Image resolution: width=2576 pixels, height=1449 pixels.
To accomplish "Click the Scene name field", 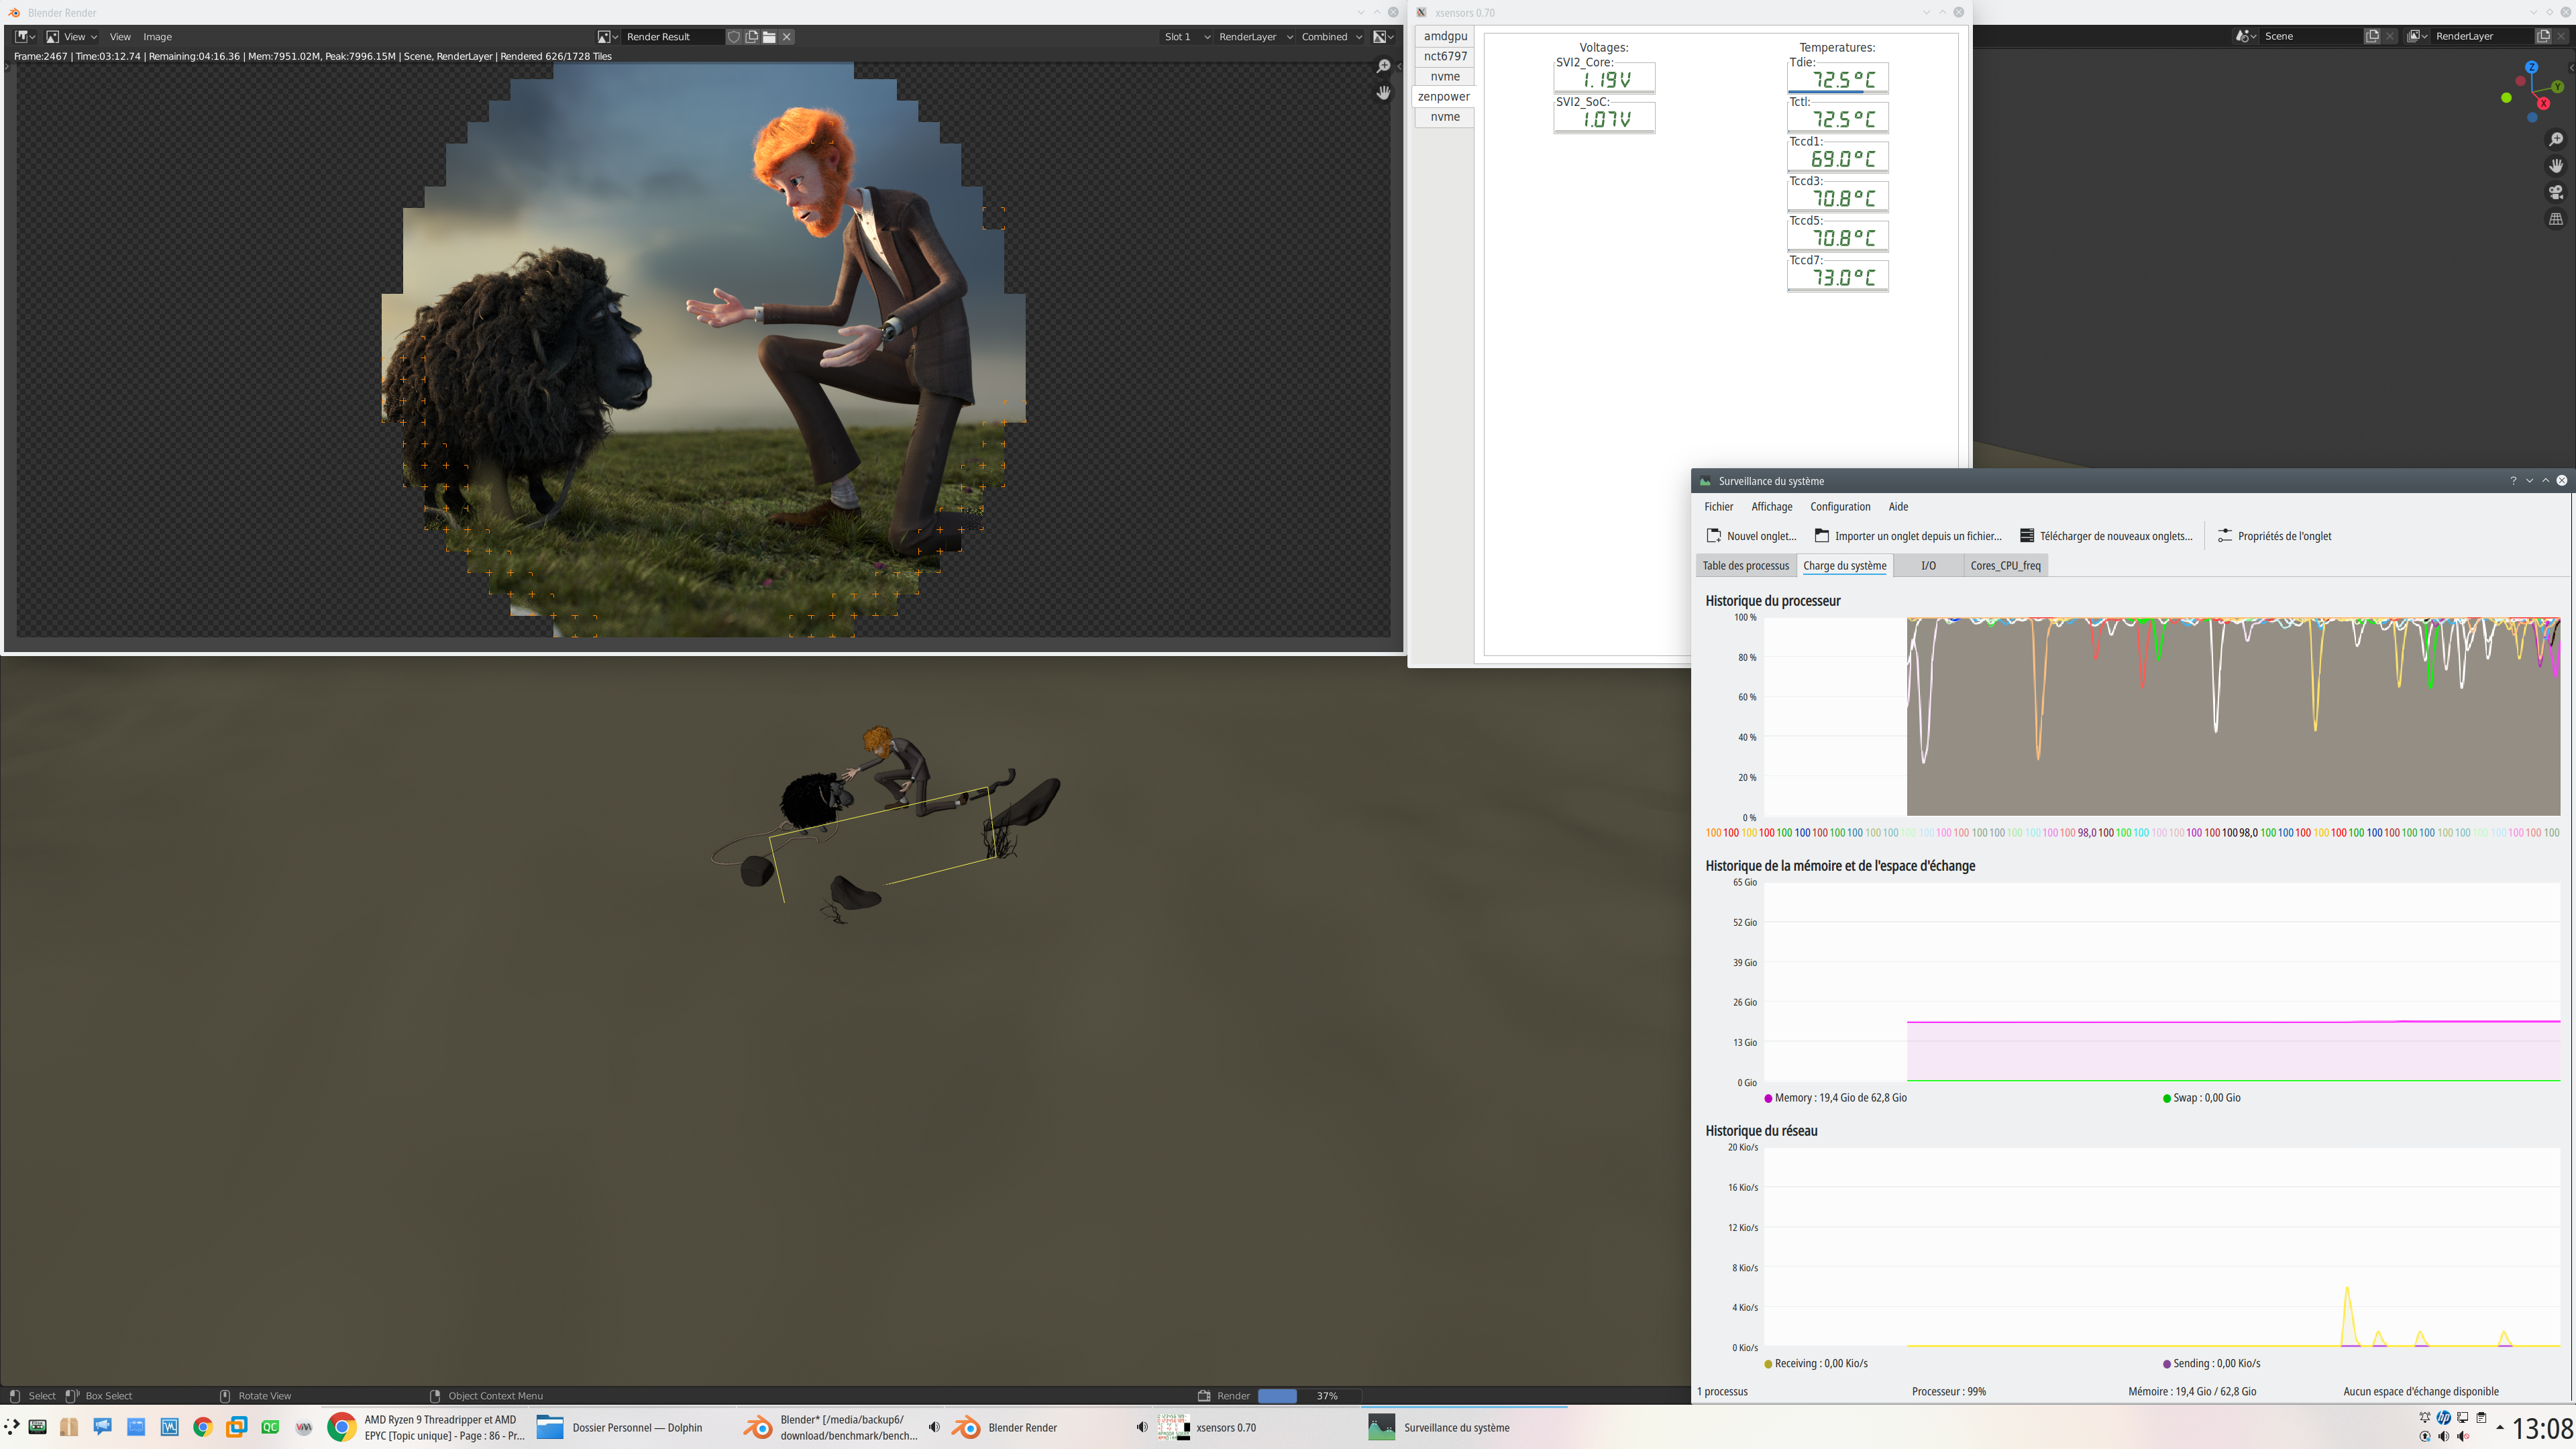I will coord(2311,36).
